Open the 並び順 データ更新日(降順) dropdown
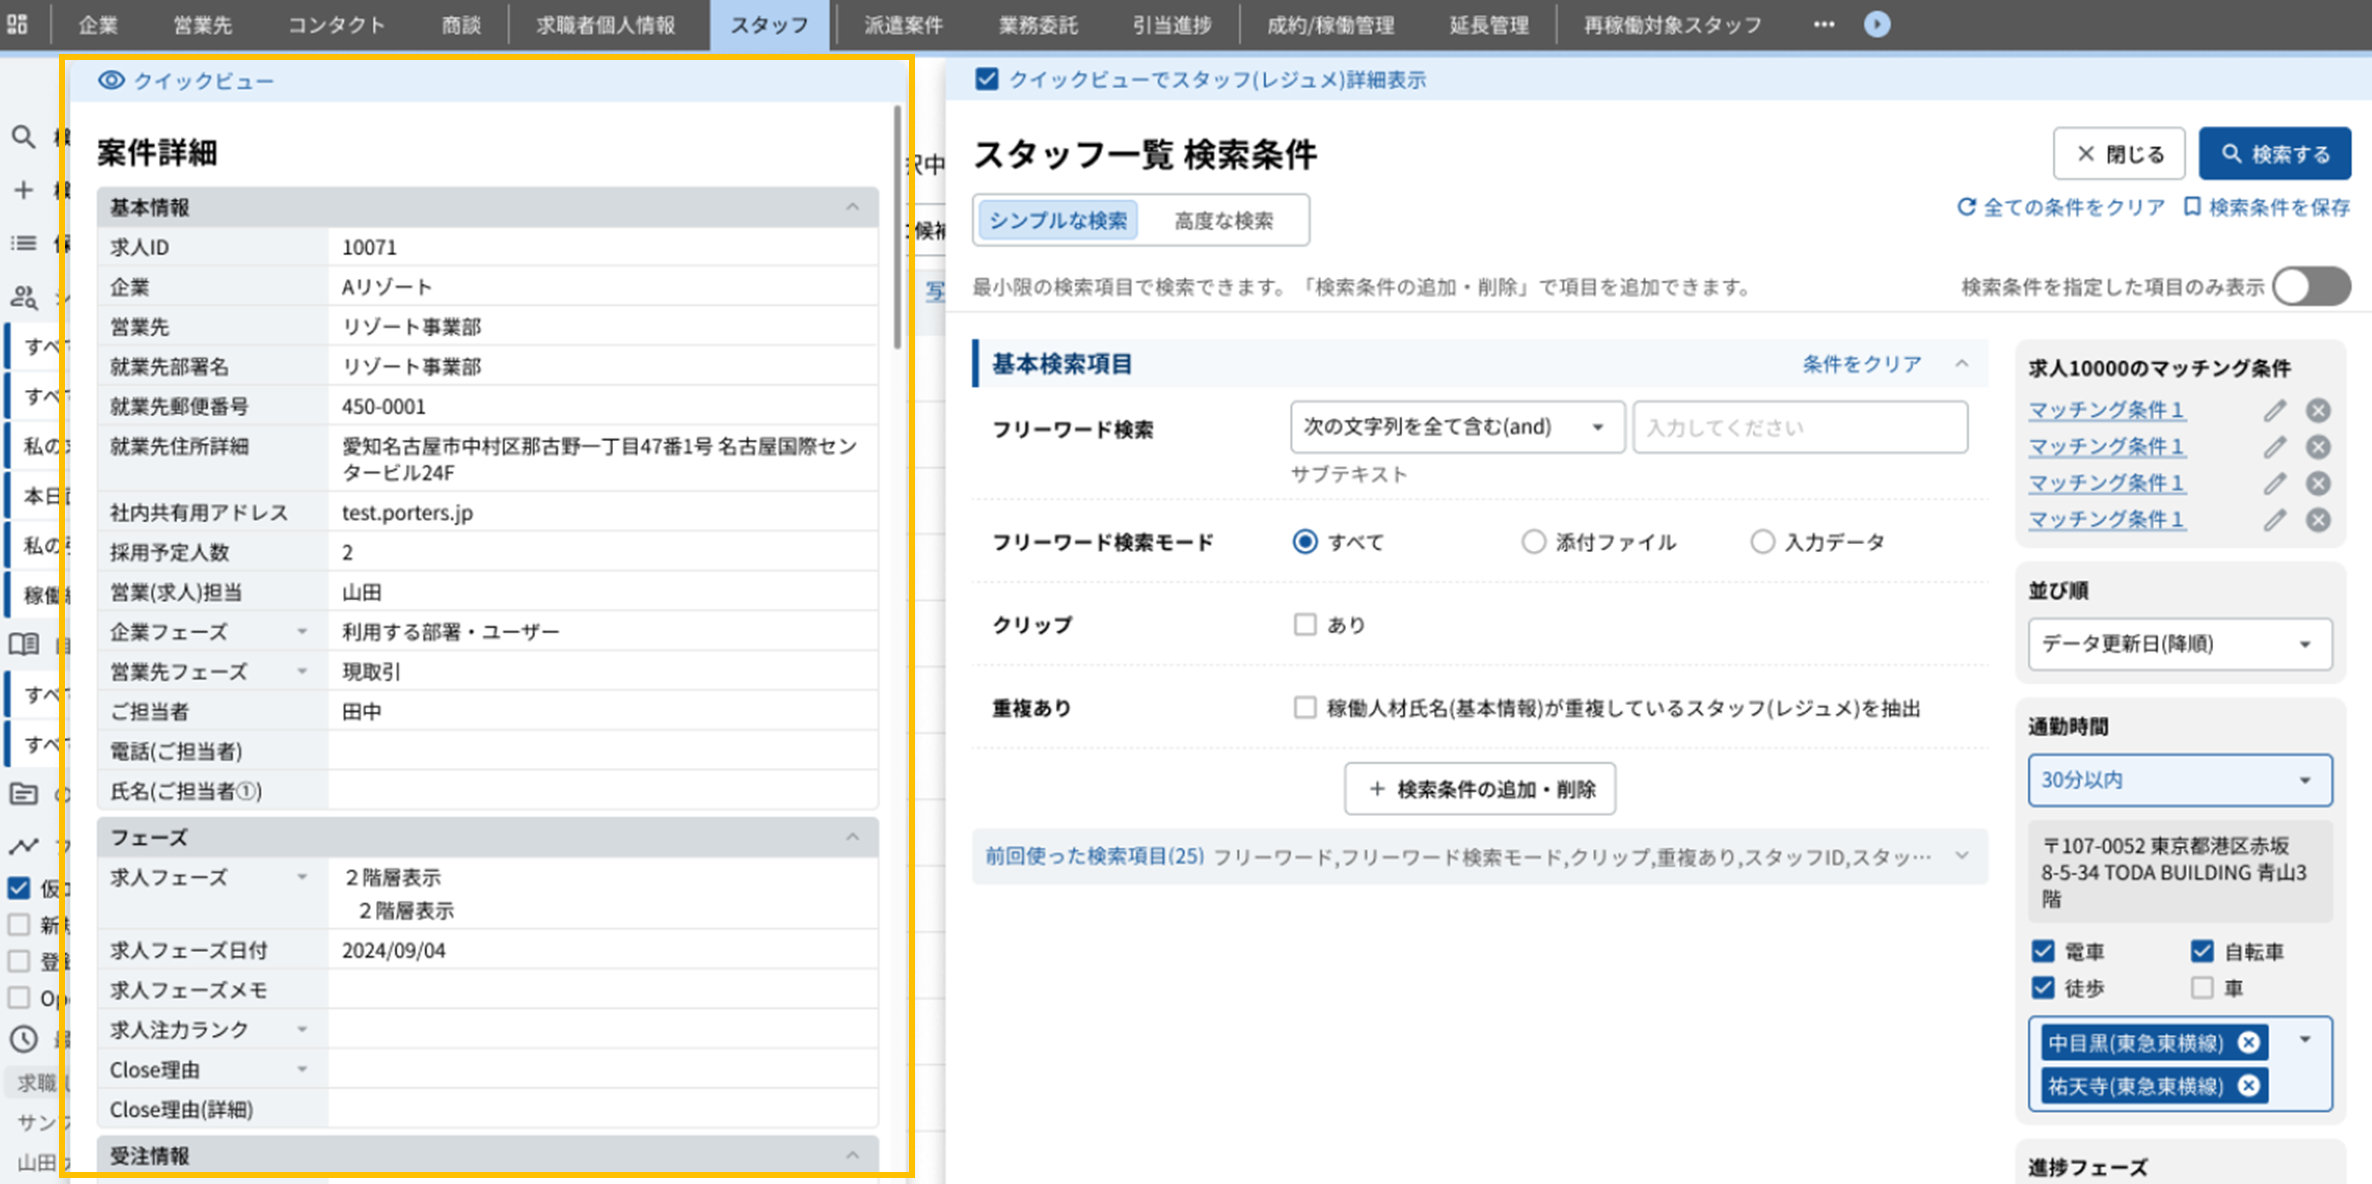Image resolution: width=2372 pixels, height=1184 pixels. point(2179,644)
